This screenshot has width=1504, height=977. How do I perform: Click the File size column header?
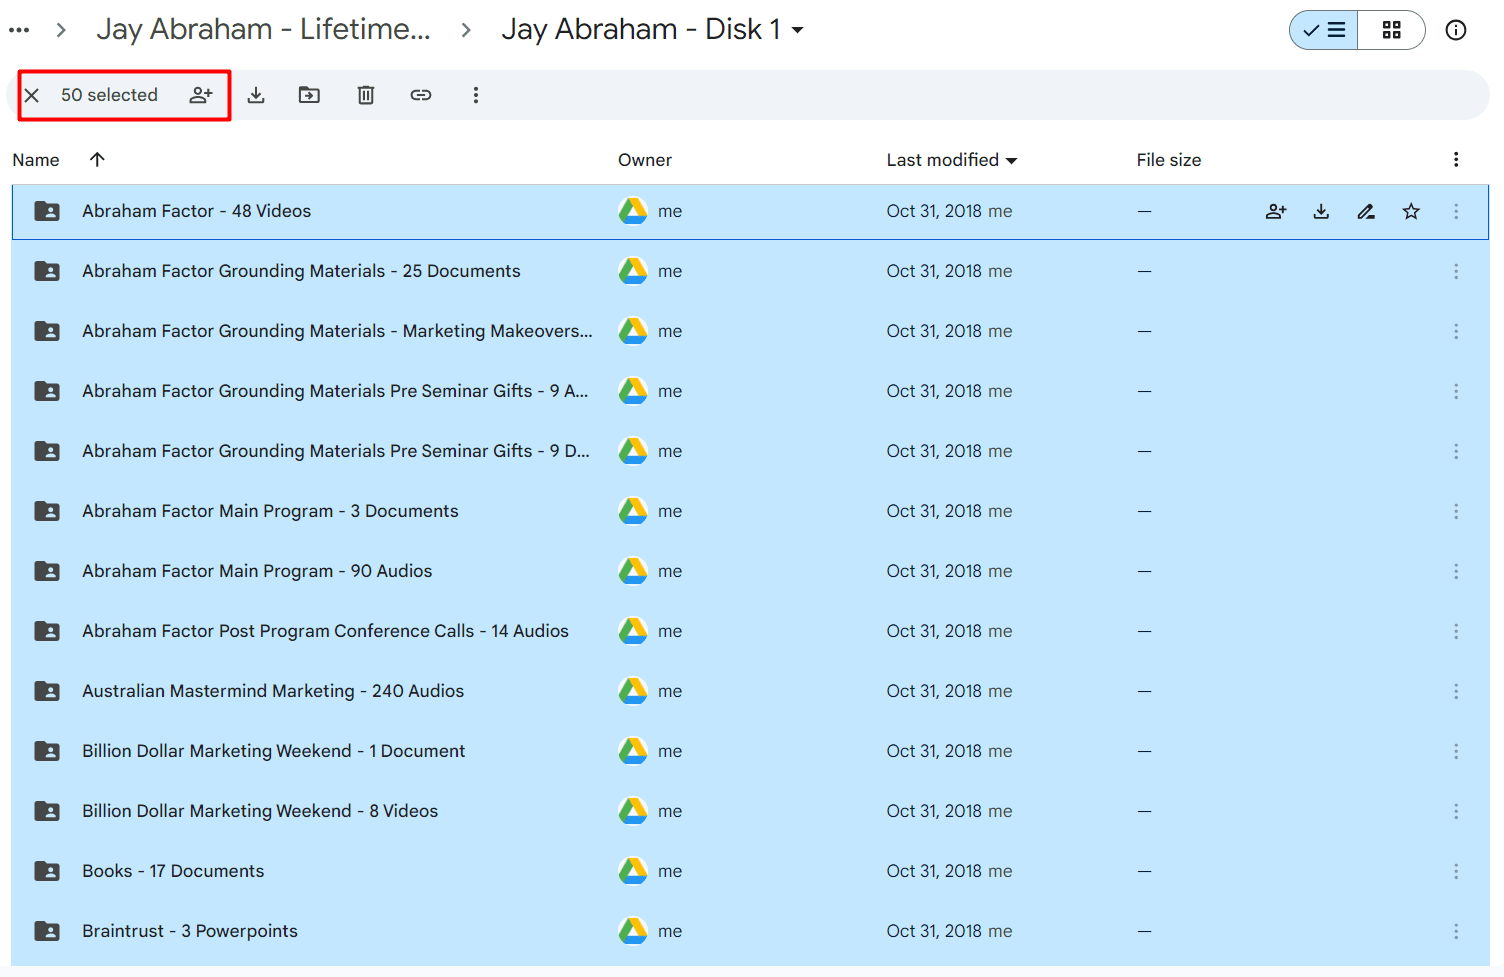(x=1169, y=160)
